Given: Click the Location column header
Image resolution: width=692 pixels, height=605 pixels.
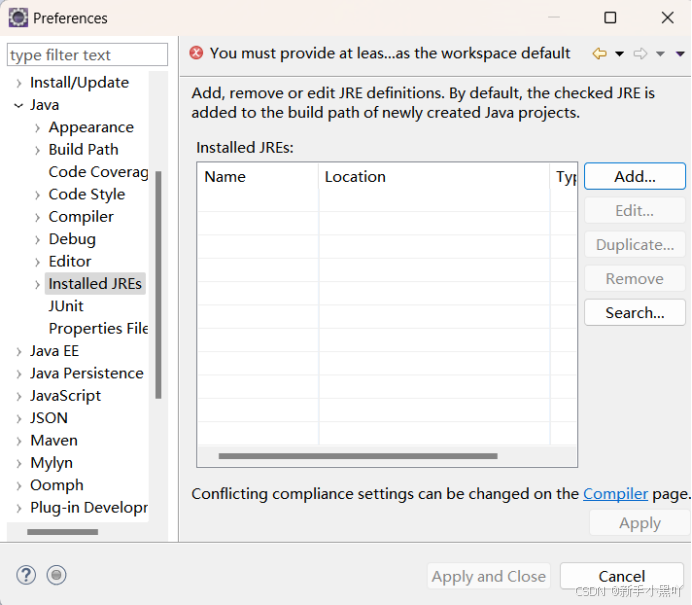Looking at the screenshot, I should [x=434, y=177].
